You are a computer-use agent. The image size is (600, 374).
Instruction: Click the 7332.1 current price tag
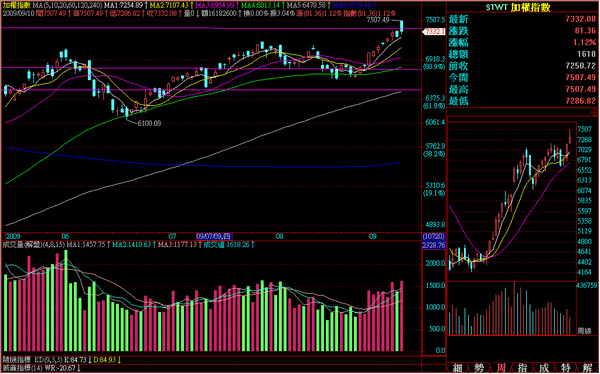tap(434, 31)
